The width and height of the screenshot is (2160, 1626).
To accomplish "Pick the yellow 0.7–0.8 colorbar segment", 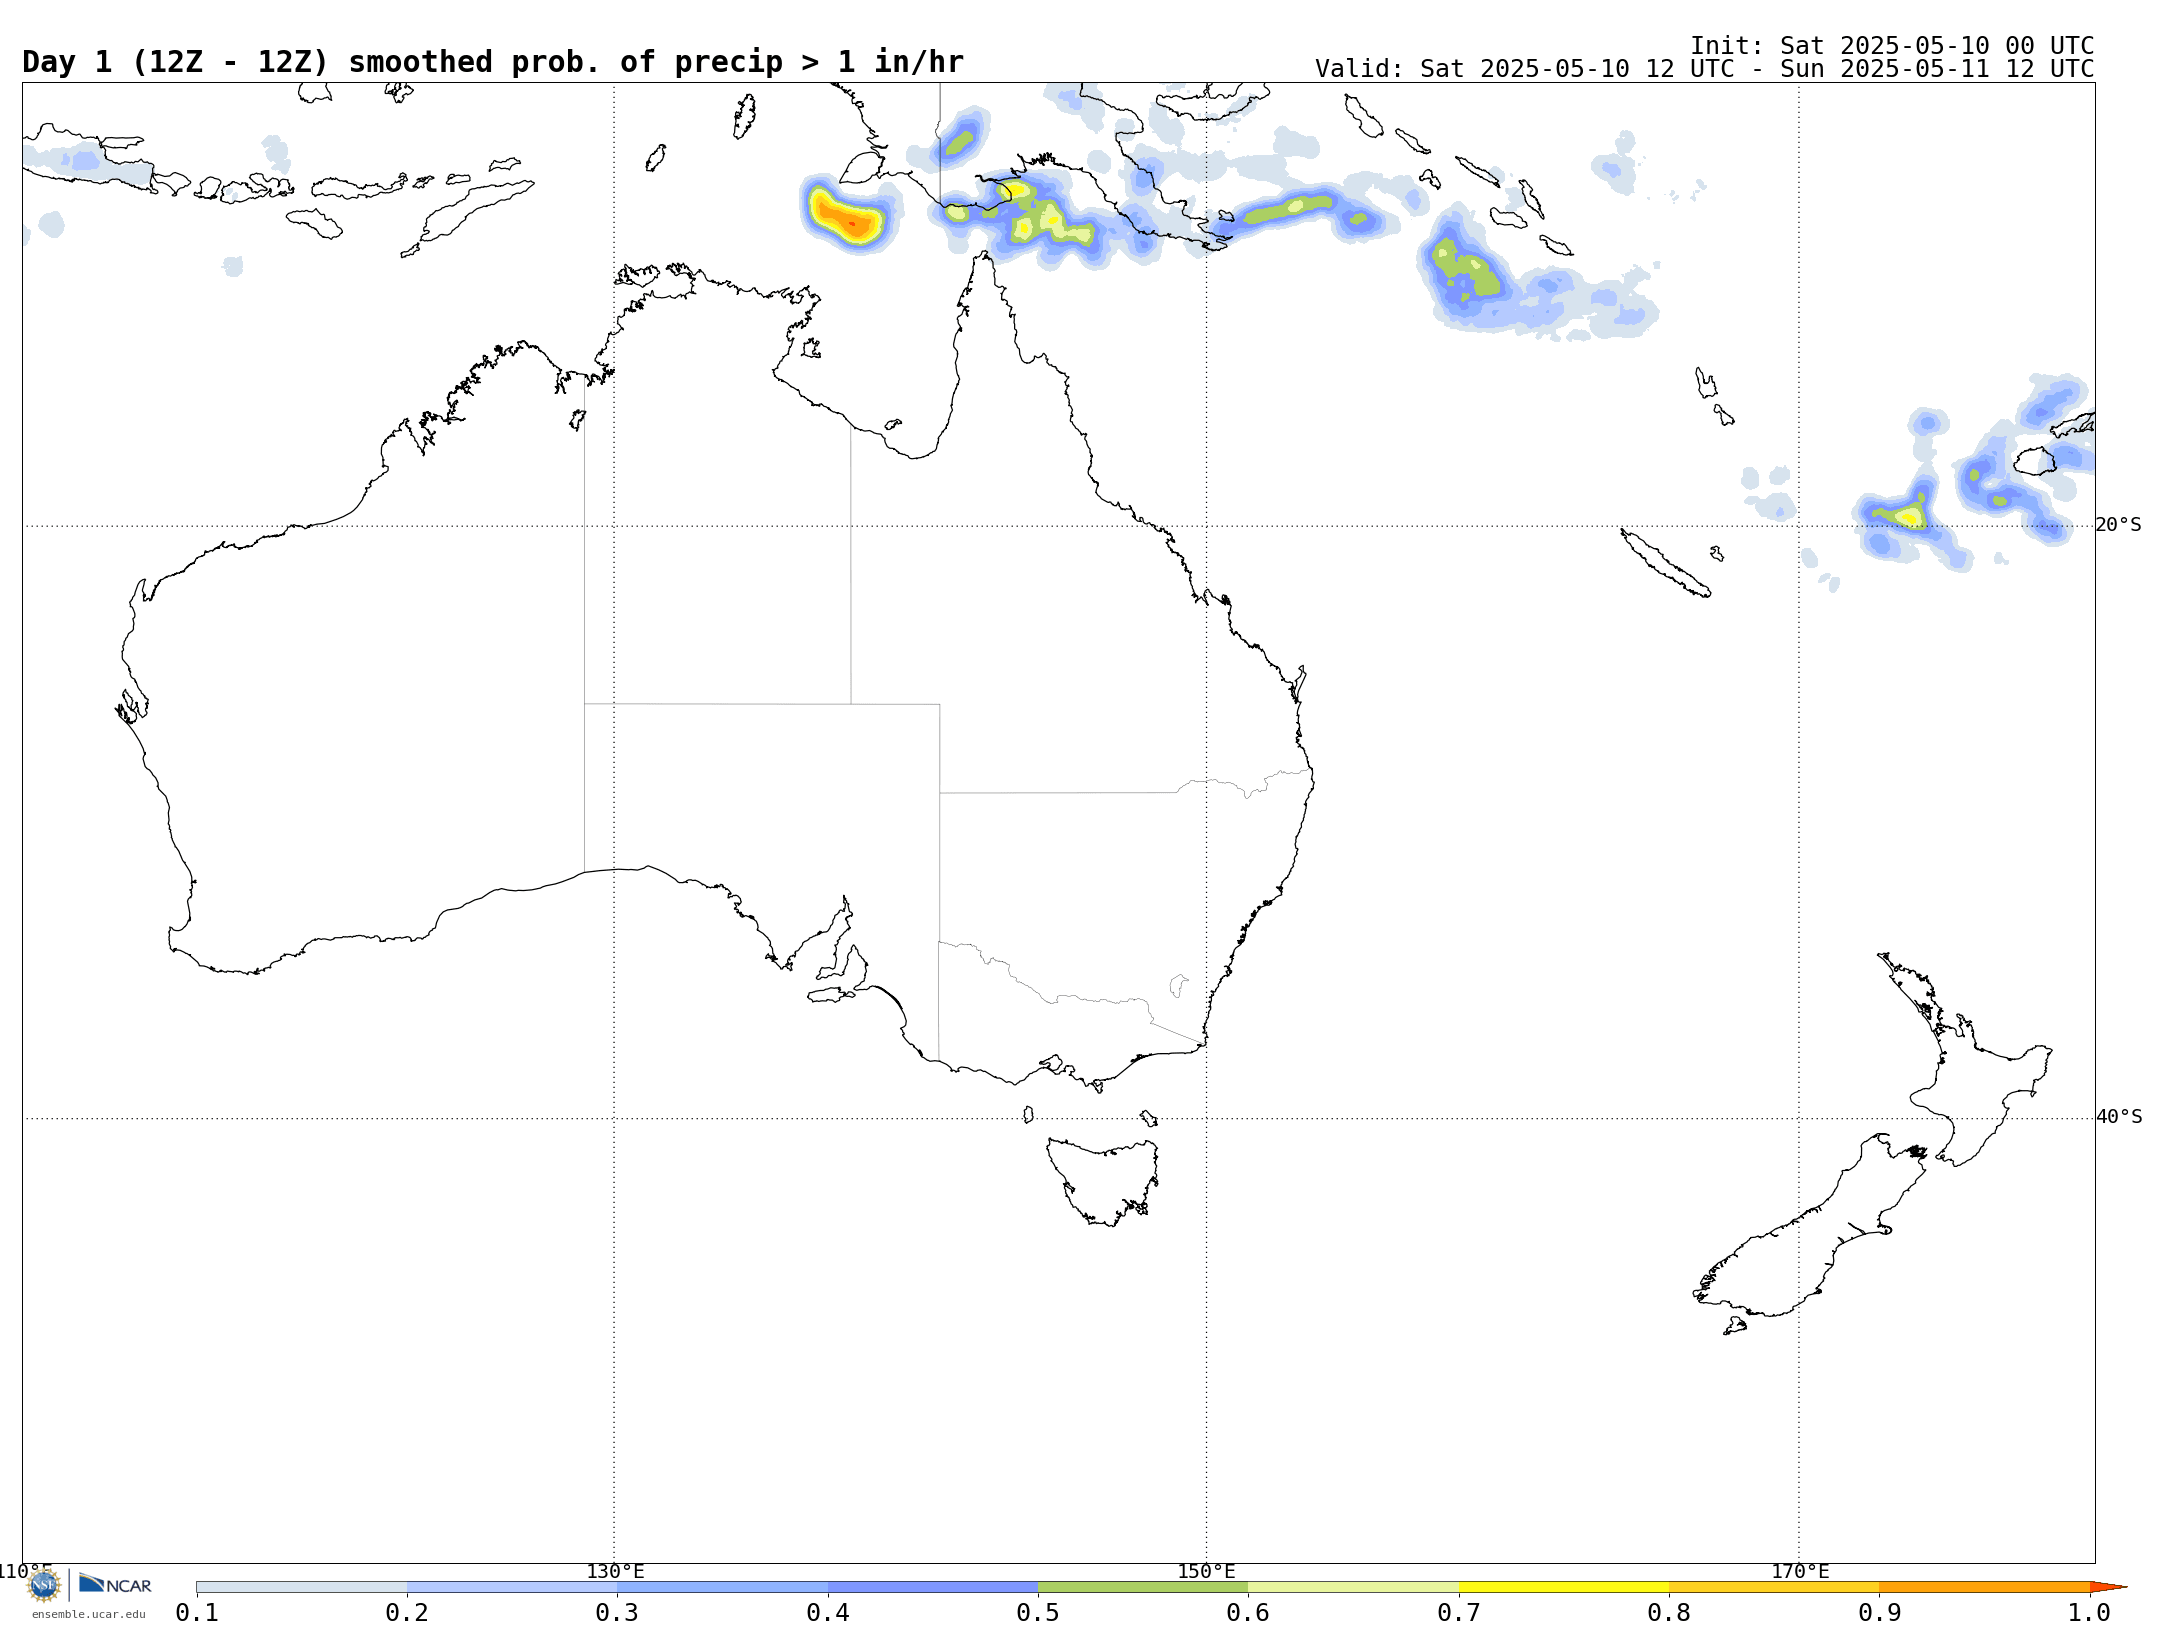I will click(x=1564, y=1587).
